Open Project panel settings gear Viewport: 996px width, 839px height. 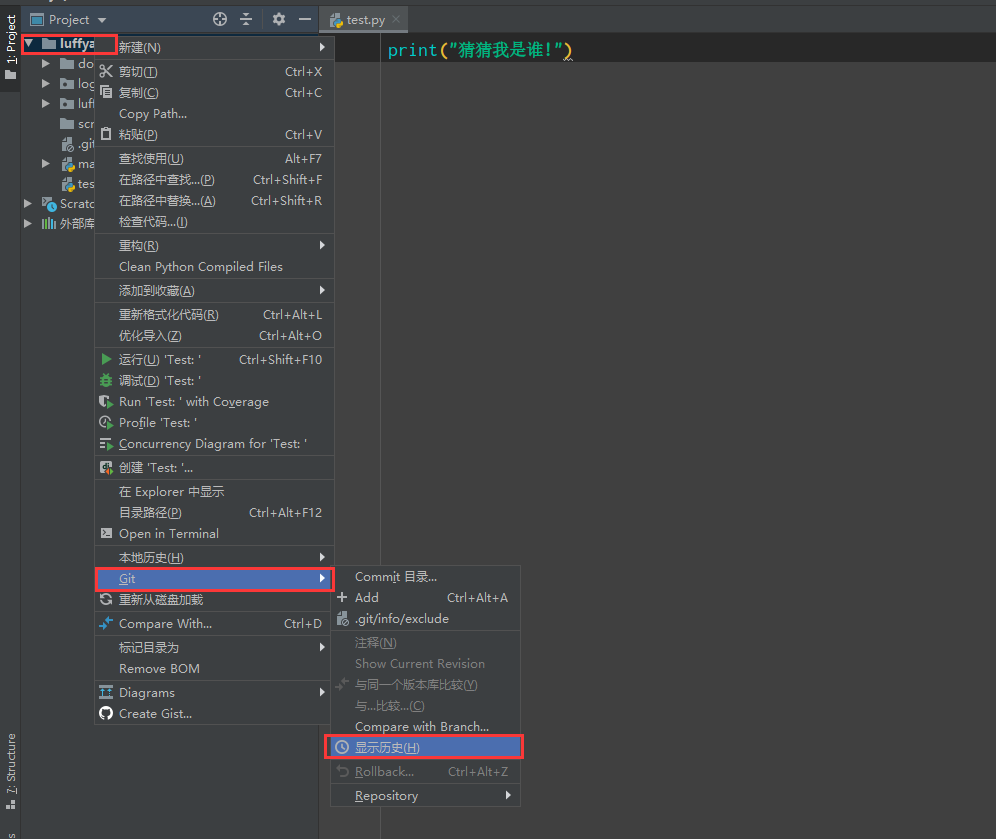(x=279, y=19)
